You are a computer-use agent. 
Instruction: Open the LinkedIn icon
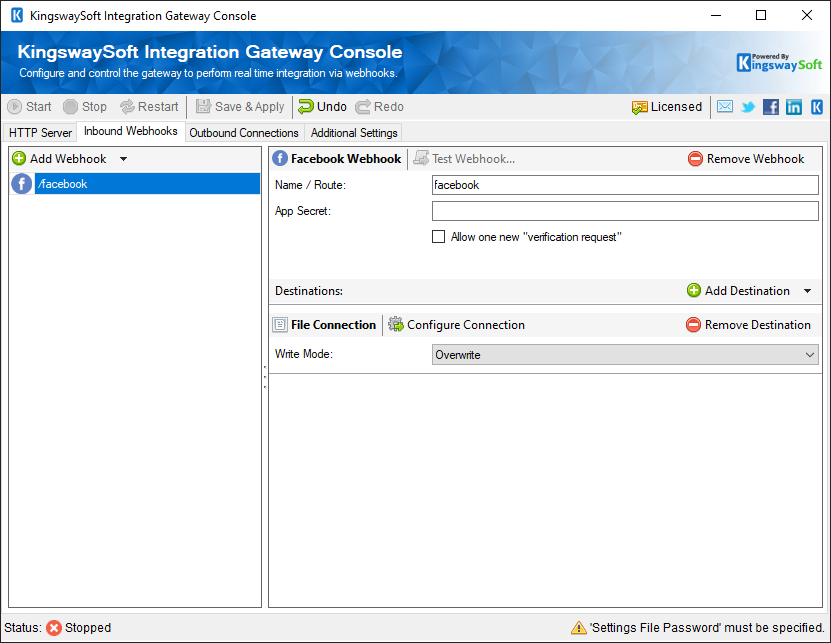point(793,107)
